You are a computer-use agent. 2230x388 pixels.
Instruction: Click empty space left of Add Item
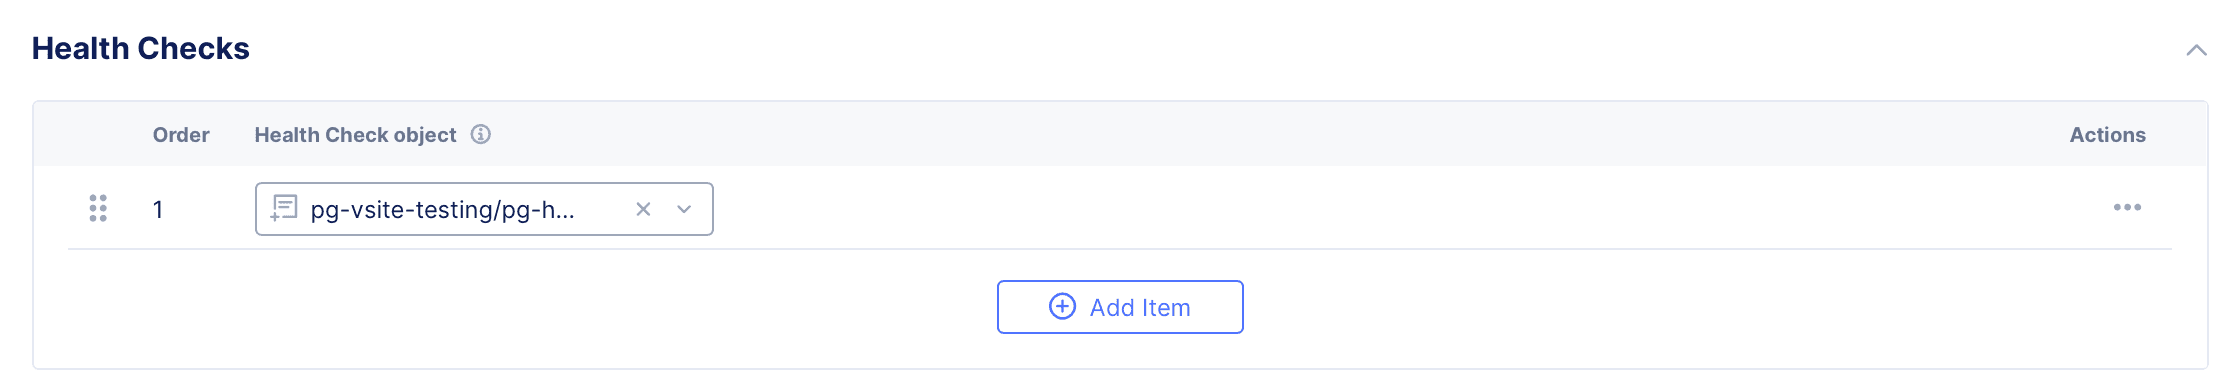pos(520,308)
